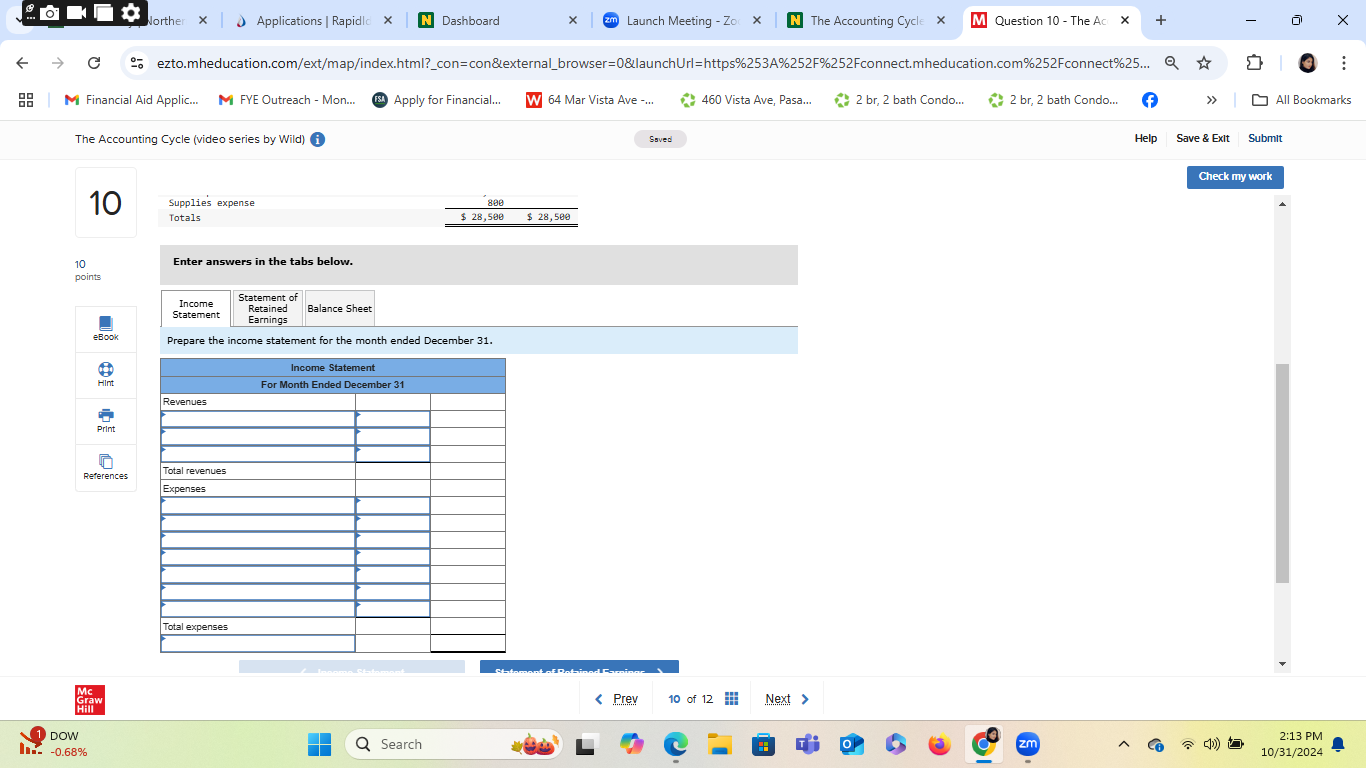Click the address bar URL
Image resolution: width=1366 pixels, height=768 pixels.
[653, 63]
